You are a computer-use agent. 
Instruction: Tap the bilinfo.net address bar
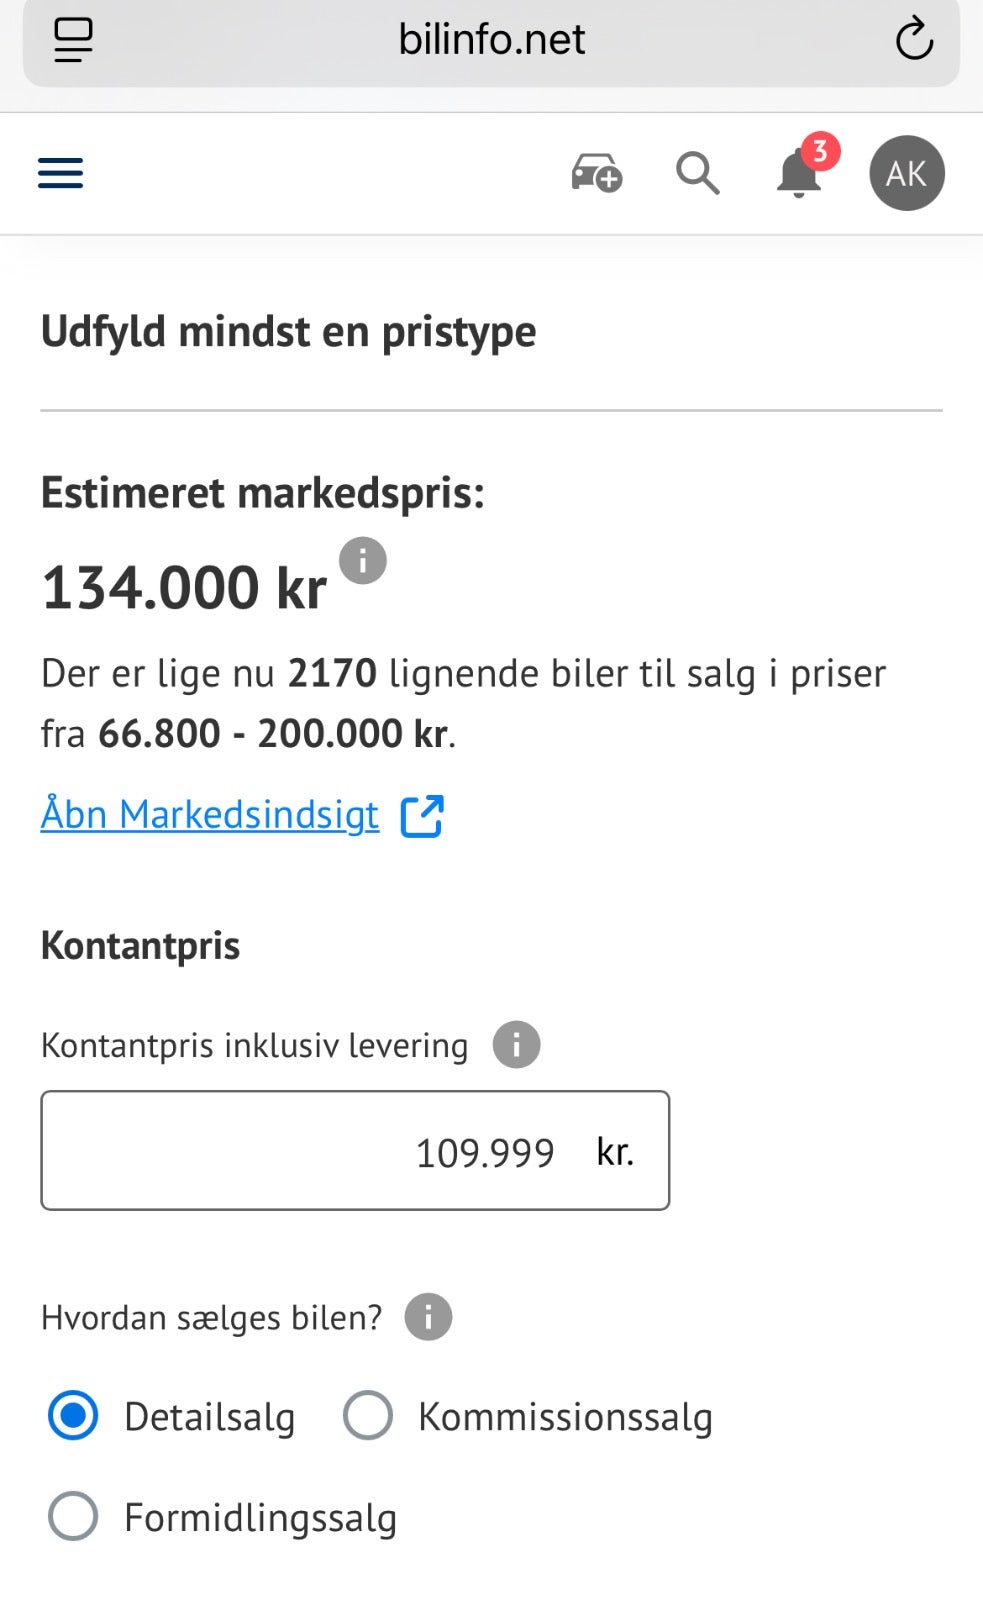491,40
